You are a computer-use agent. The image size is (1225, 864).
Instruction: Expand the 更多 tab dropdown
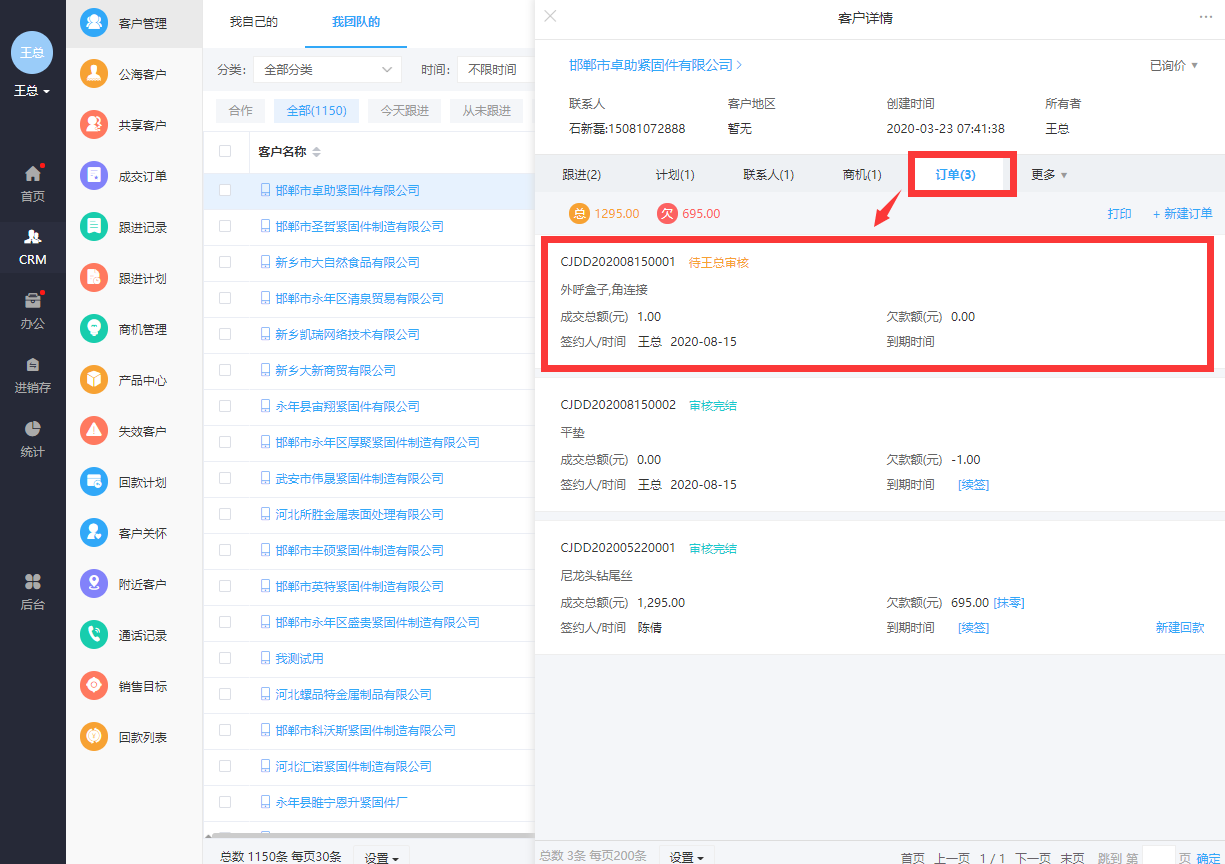coord(1049,174)
